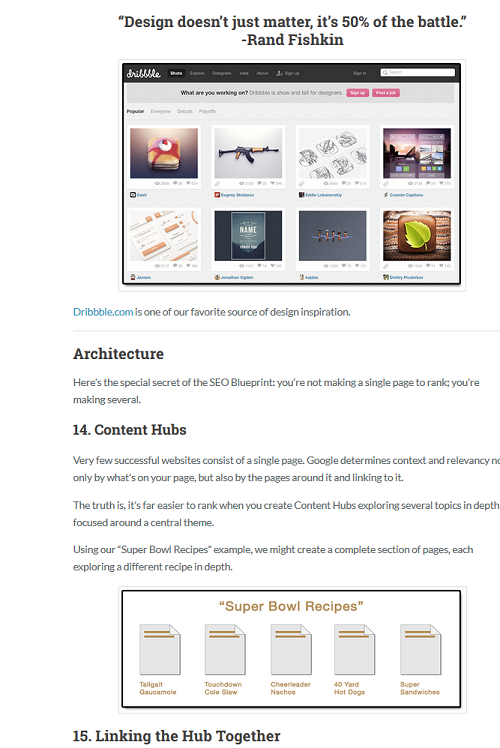This screenshot has width=500, height=748.
Task: Open the orange UI kit shot thumbnail
Action: coord(164,236)
